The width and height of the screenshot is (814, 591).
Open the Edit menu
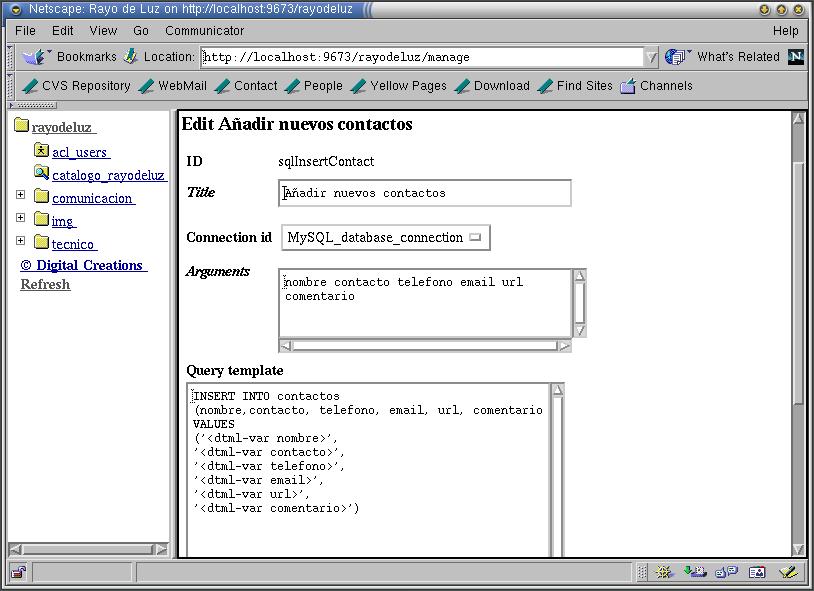(62, 31)
